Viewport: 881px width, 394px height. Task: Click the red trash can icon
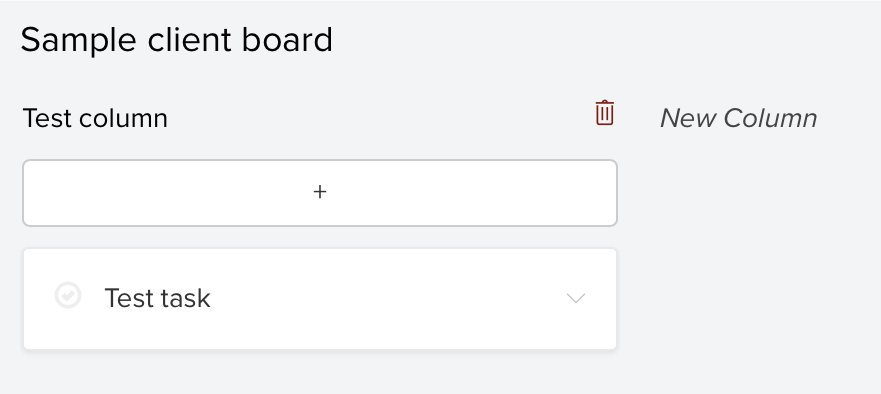coord(605,112)
